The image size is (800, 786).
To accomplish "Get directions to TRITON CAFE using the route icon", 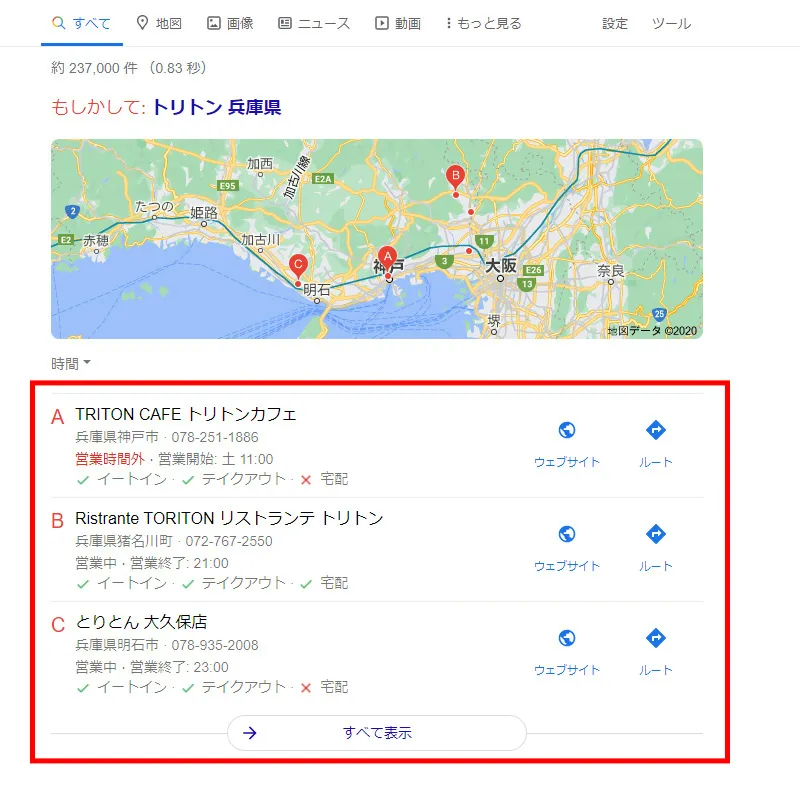I will click(x=655, y=429).
